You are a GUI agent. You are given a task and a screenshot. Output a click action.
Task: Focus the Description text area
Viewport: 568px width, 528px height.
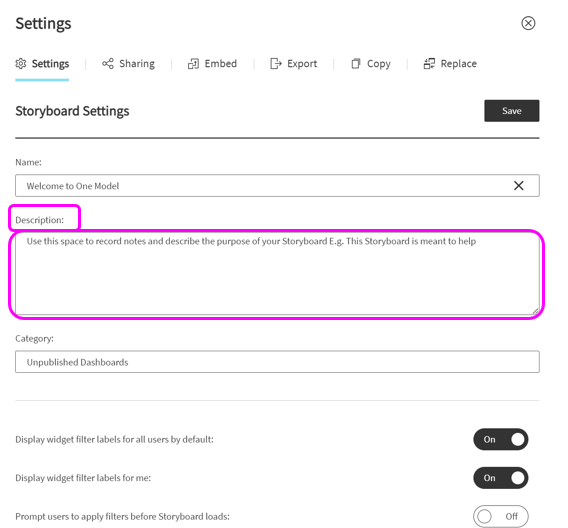[277, 274]
